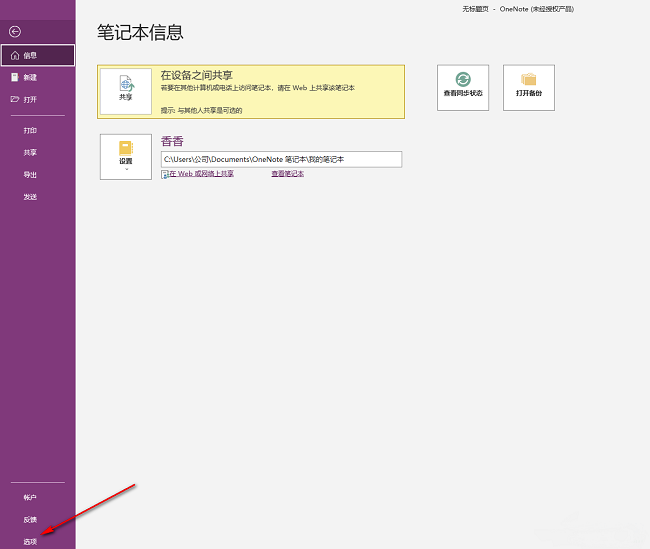Expand the 设置 (Settings) notebook dropdown
This screenshot has width=650, height=549.
click(x=126, y=155)
